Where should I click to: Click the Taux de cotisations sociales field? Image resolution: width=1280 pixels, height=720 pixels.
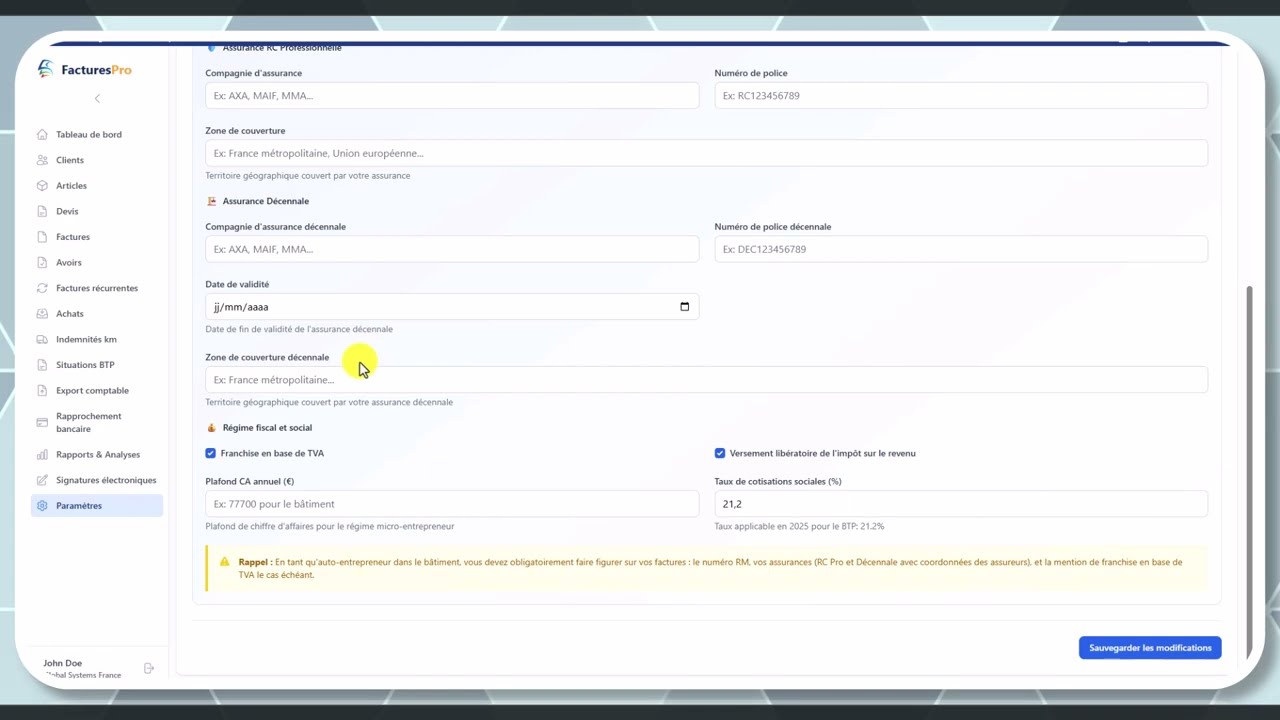(x=961, y=504)
